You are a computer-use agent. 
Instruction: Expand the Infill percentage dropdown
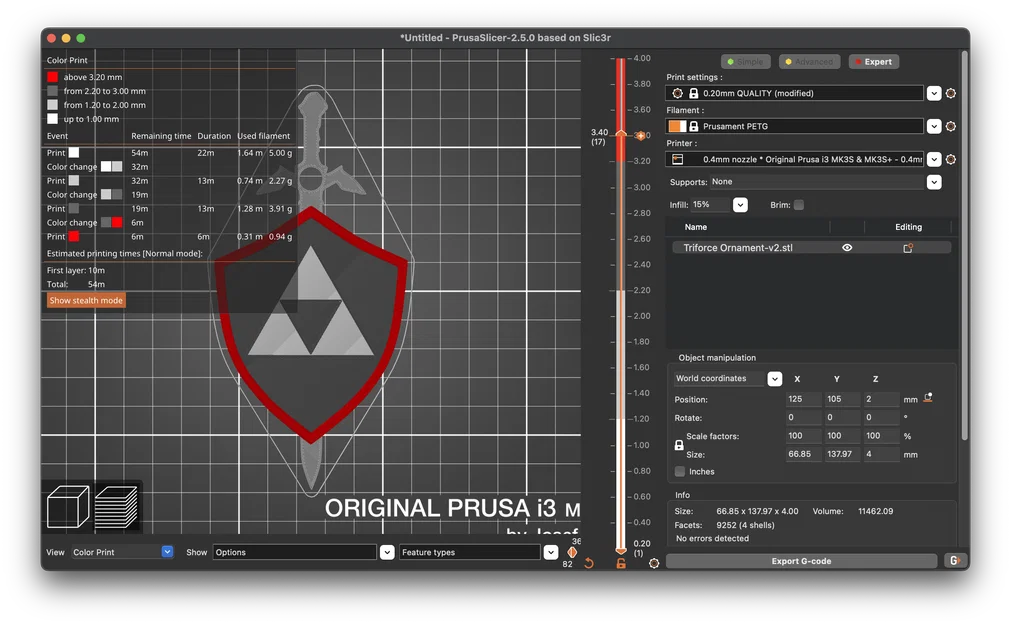pyautogui.click(x=740, y=205)
